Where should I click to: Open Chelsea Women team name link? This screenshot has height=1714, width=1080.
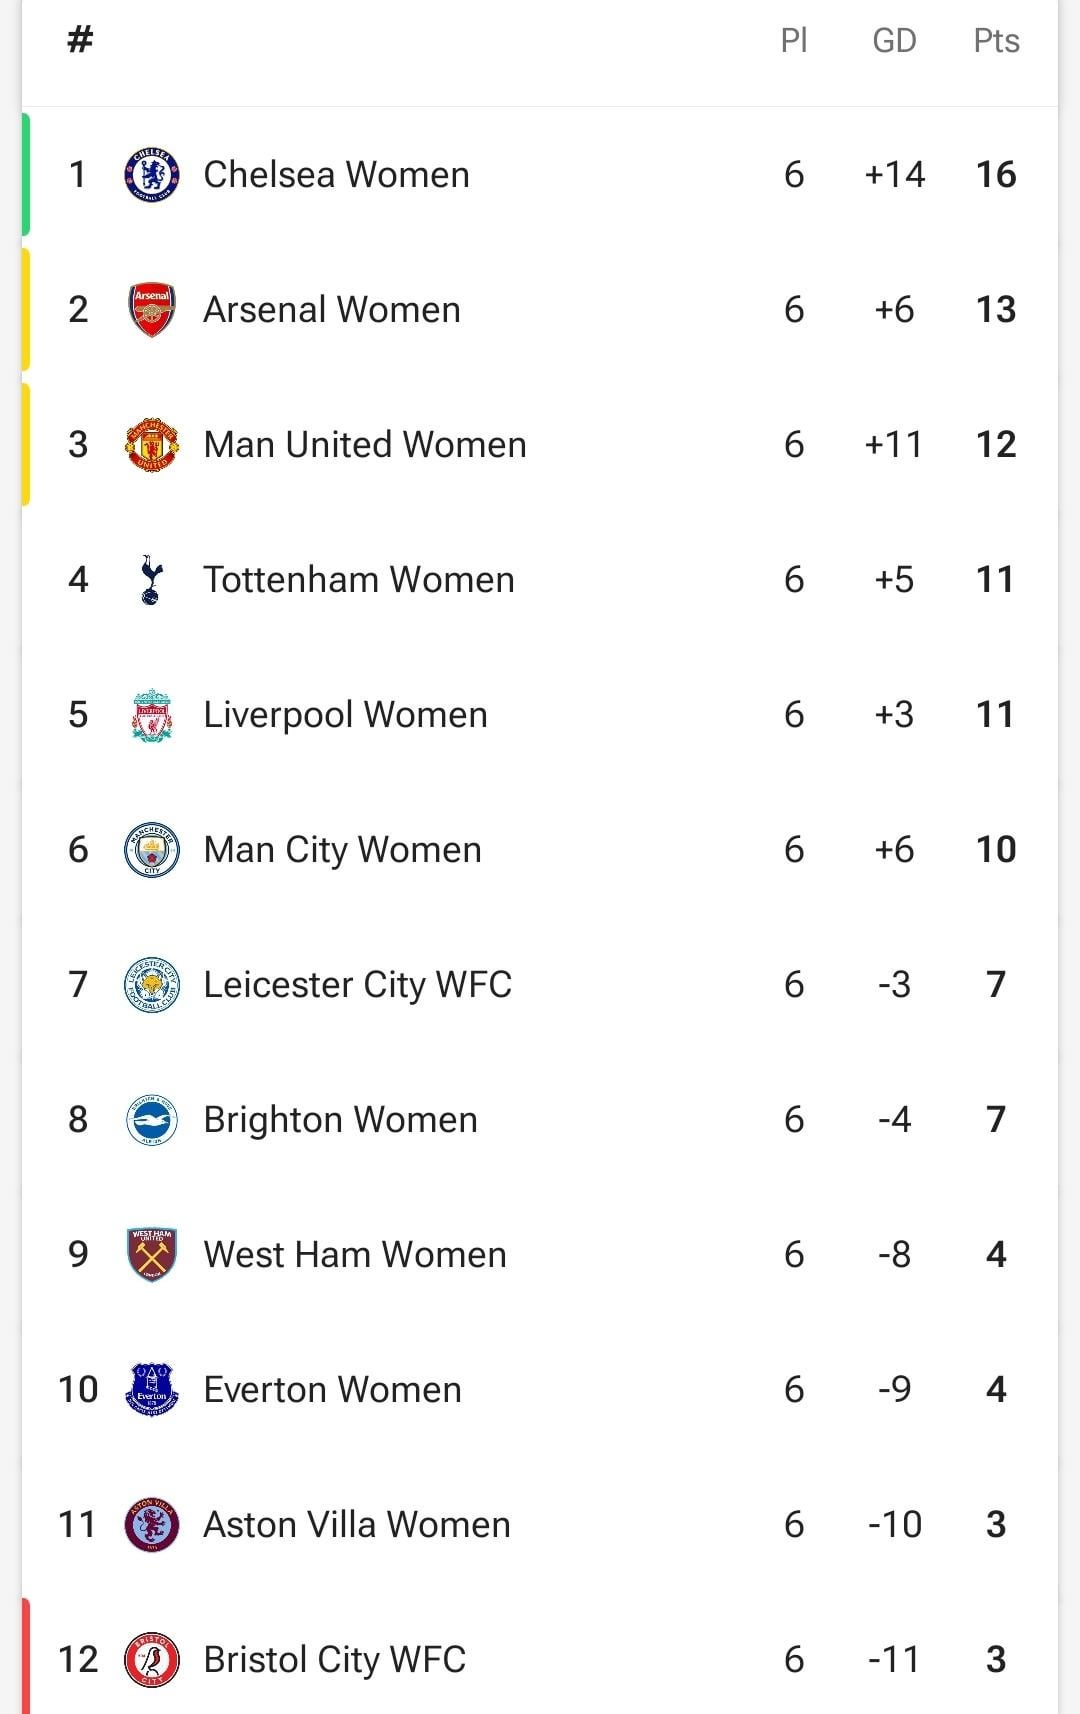pos(336,175)
